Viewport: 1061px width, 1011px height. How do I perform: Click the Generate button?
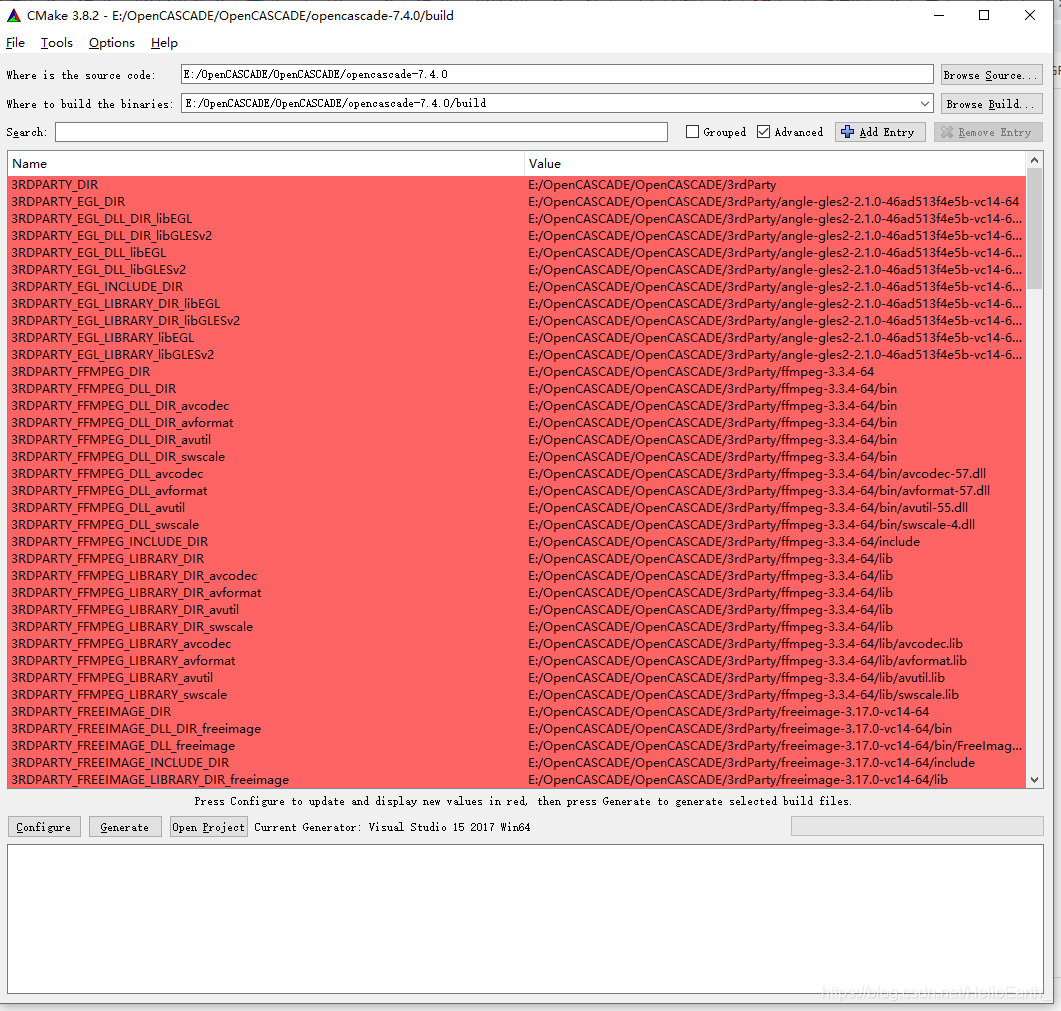[125, 827]
